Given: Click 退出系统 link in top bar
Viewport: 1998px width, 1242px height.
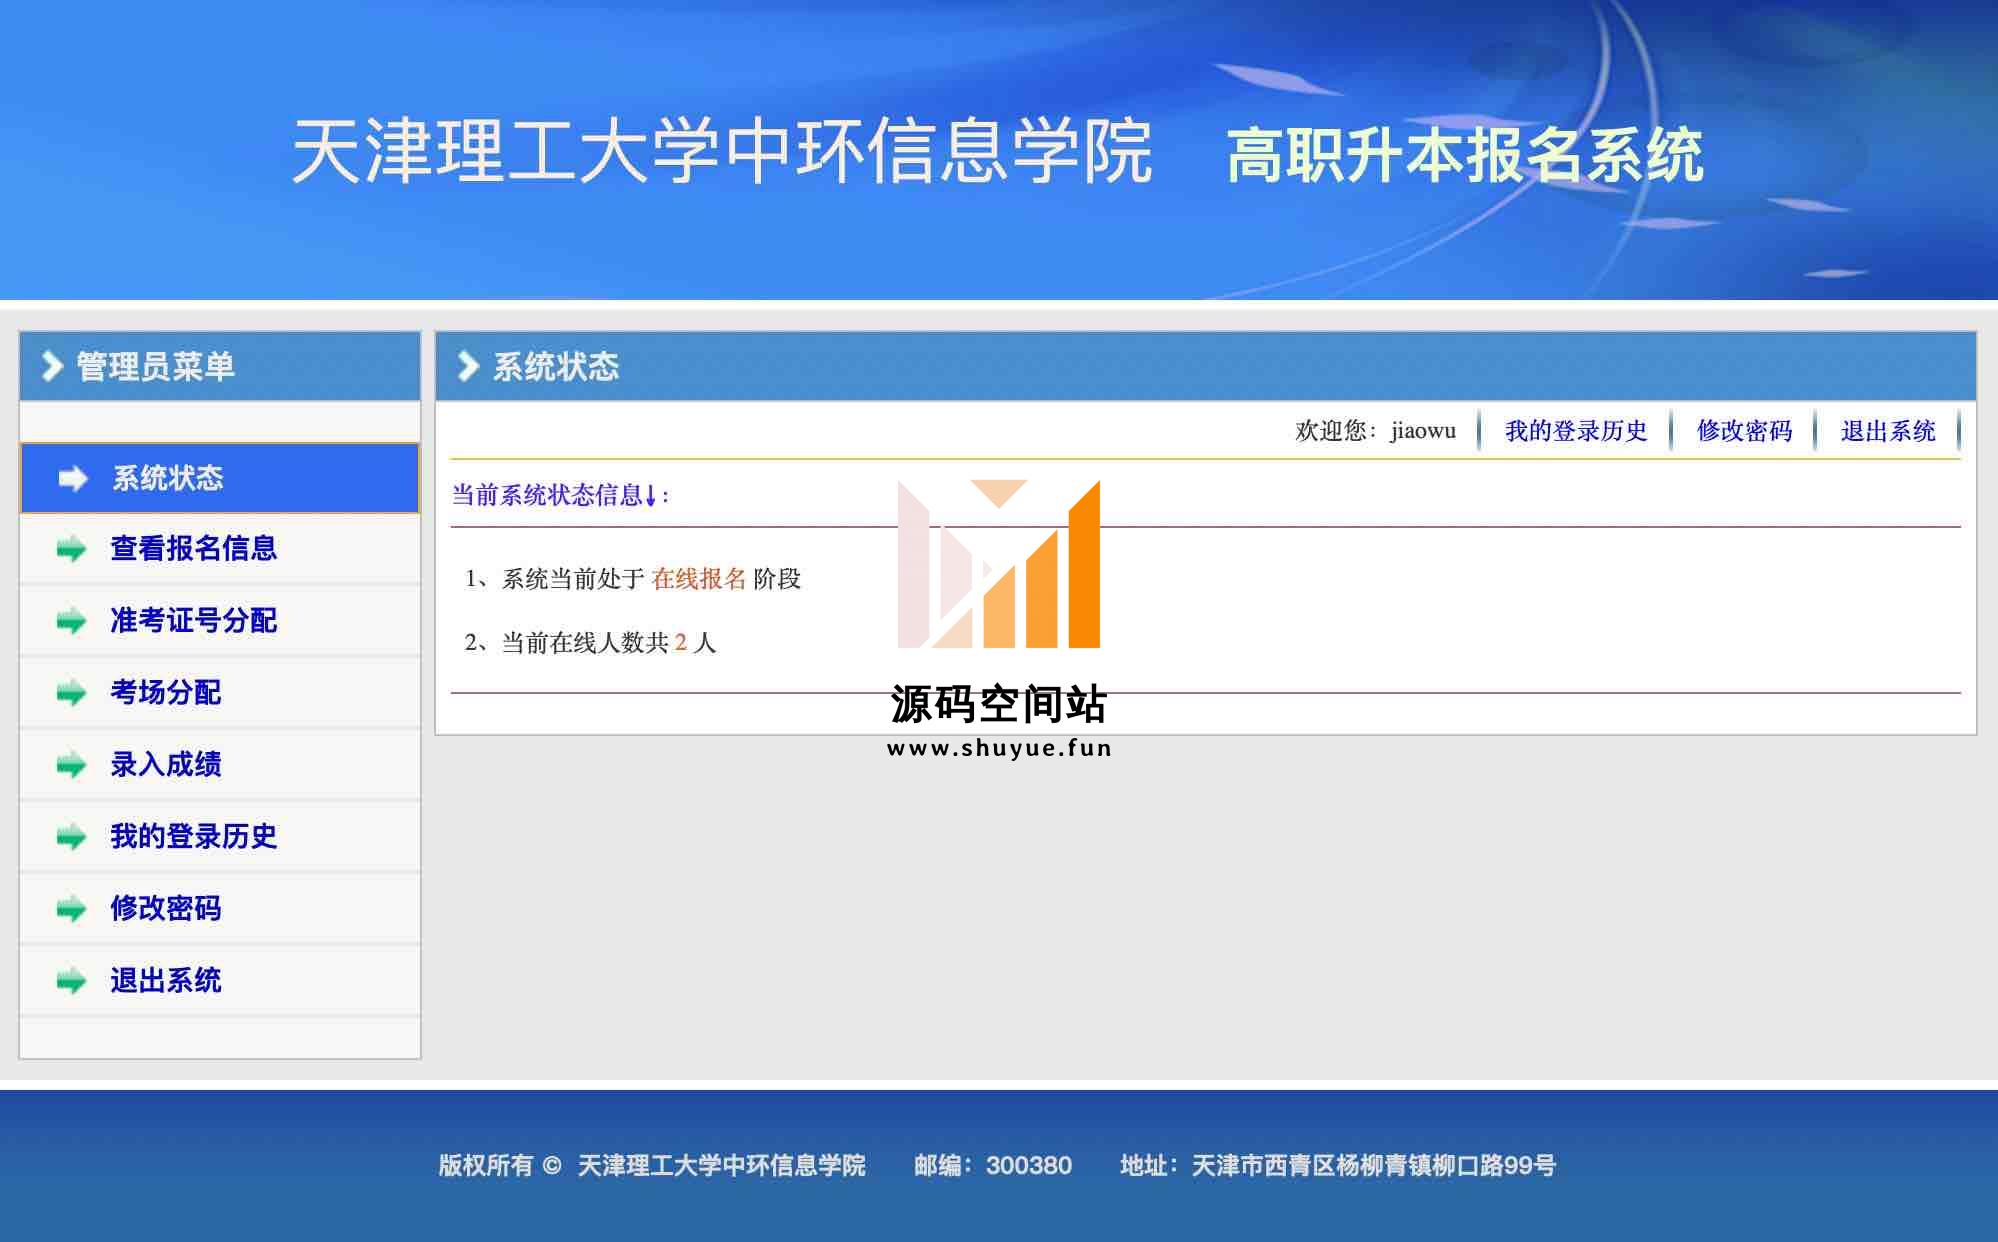Looking at the screenshot, I should pyautogui.click(x=1888, y=431).
